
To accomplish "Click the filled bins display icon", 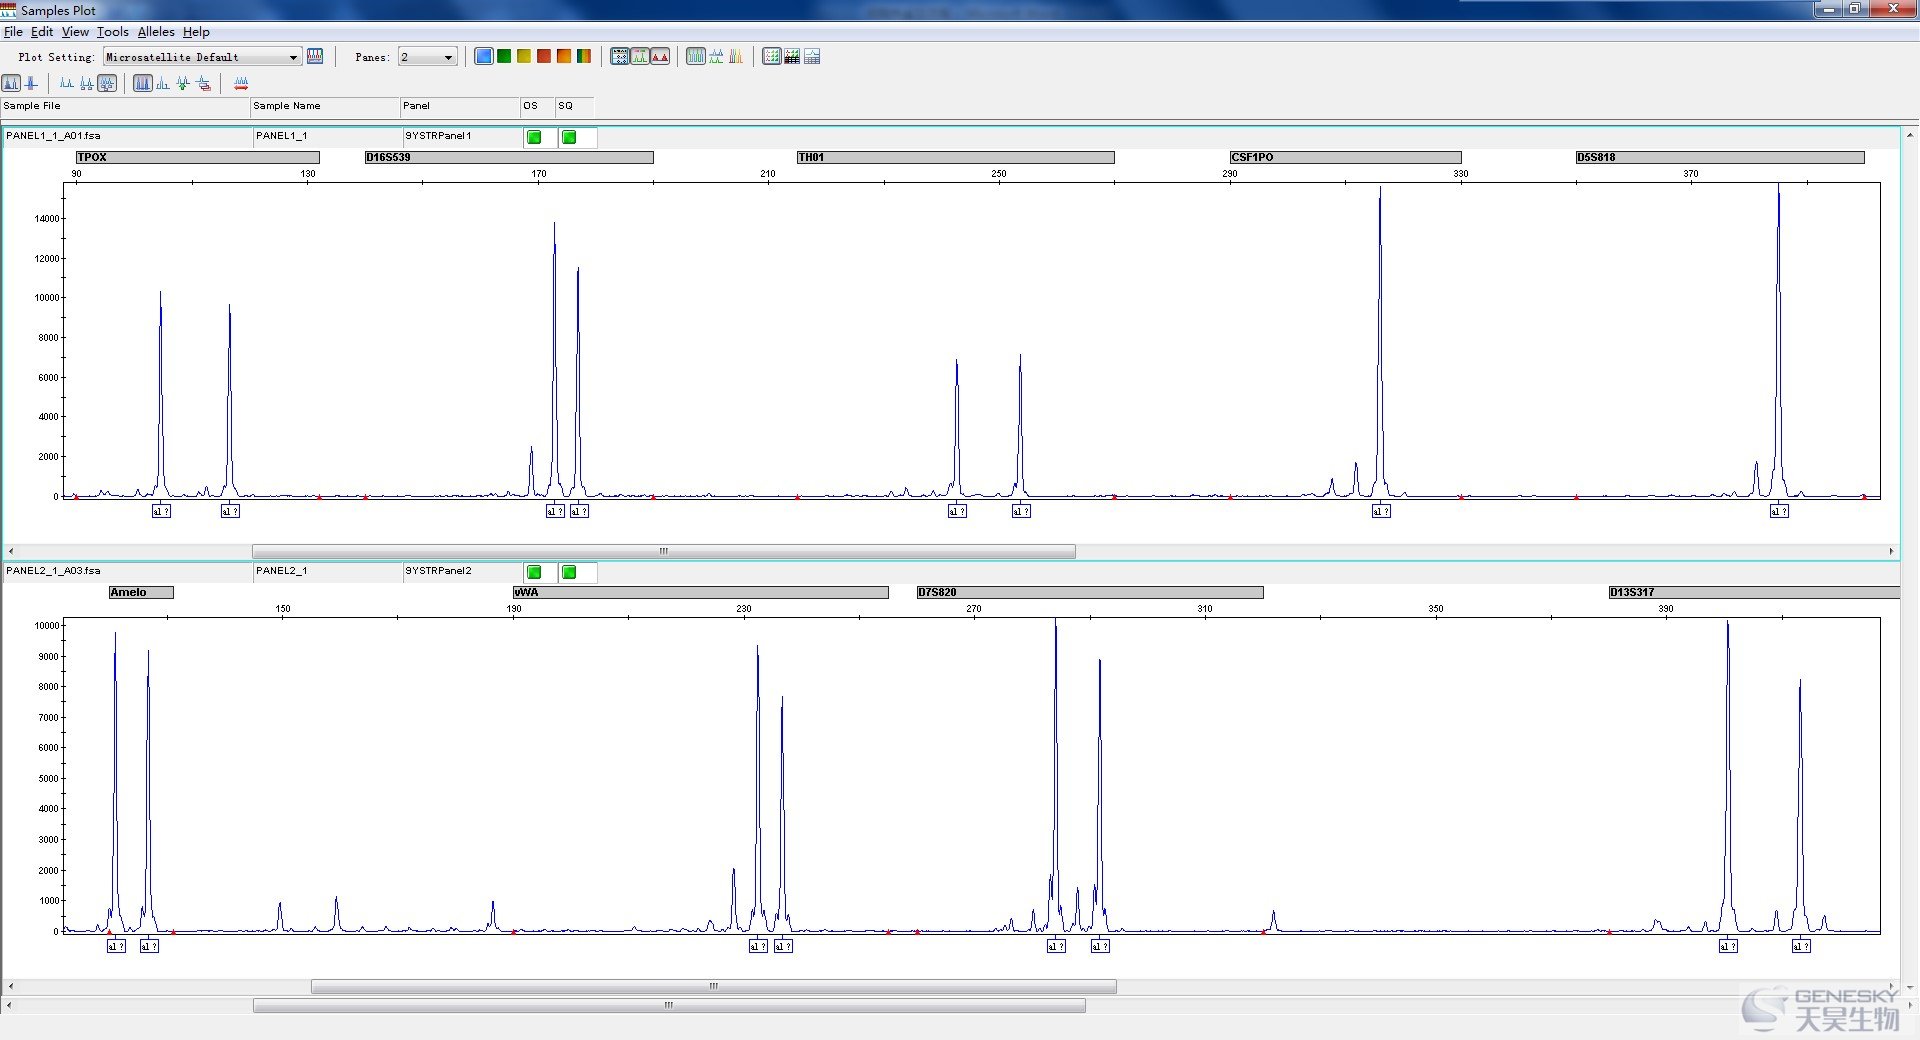I will [x=143, y=83].
